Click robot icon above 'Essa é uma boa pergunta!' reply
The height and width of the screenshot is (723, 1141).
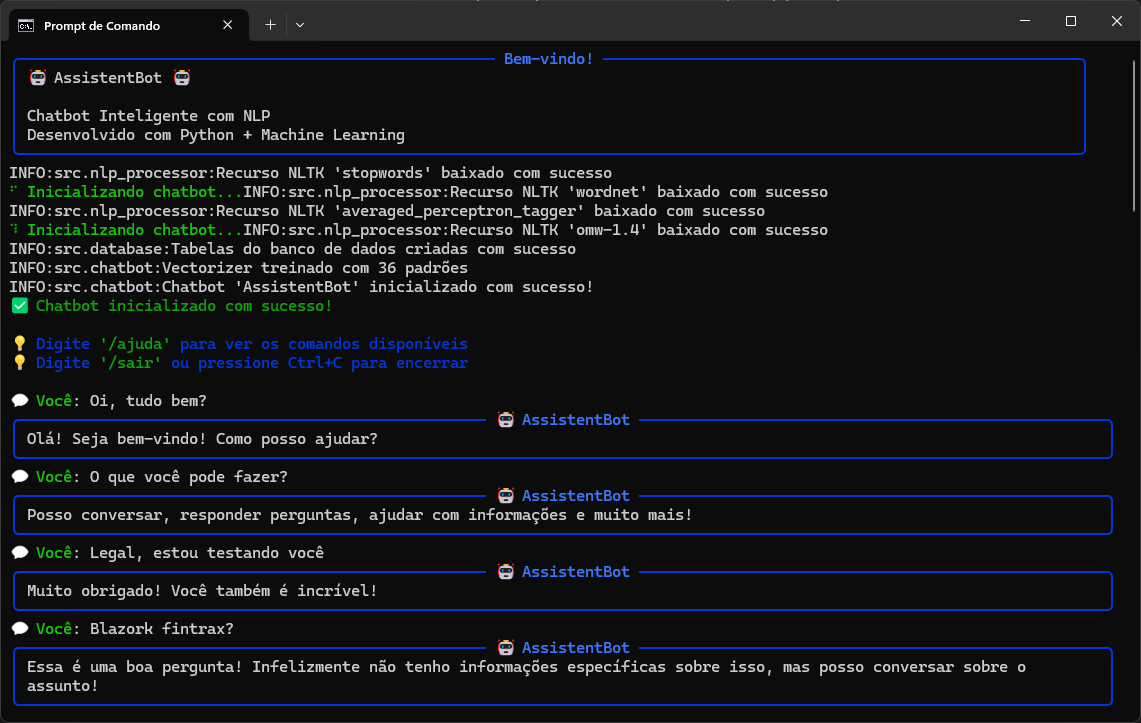pyautogui.click(x=506, y=647)
